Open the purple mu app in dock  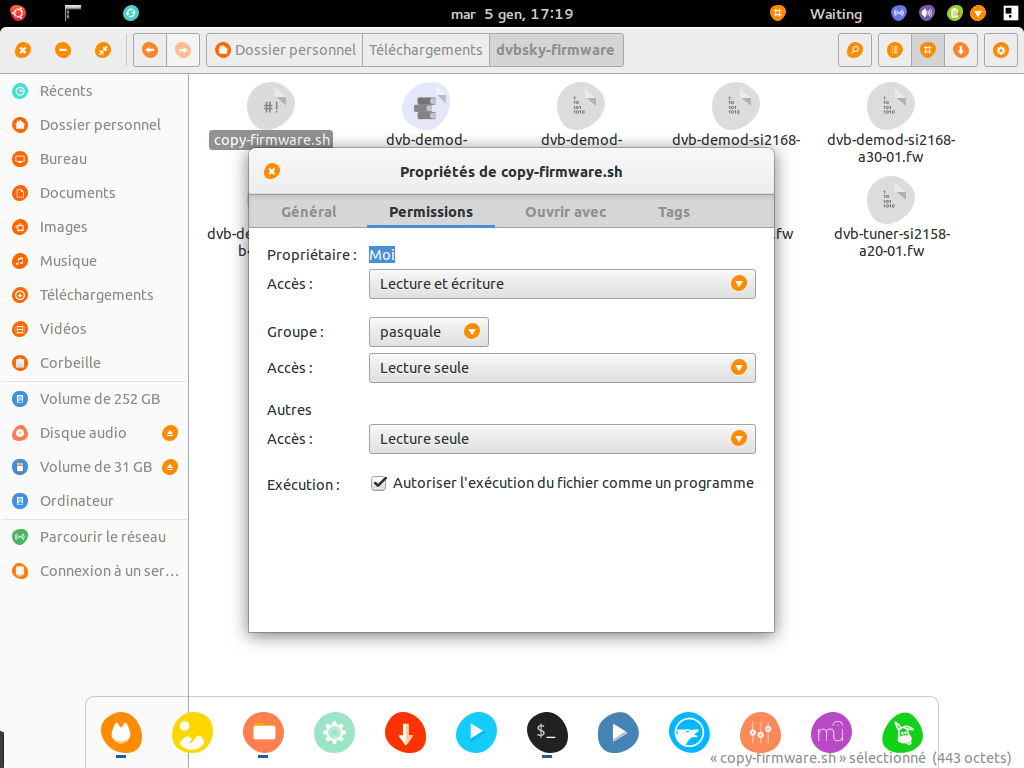point(831,733)
